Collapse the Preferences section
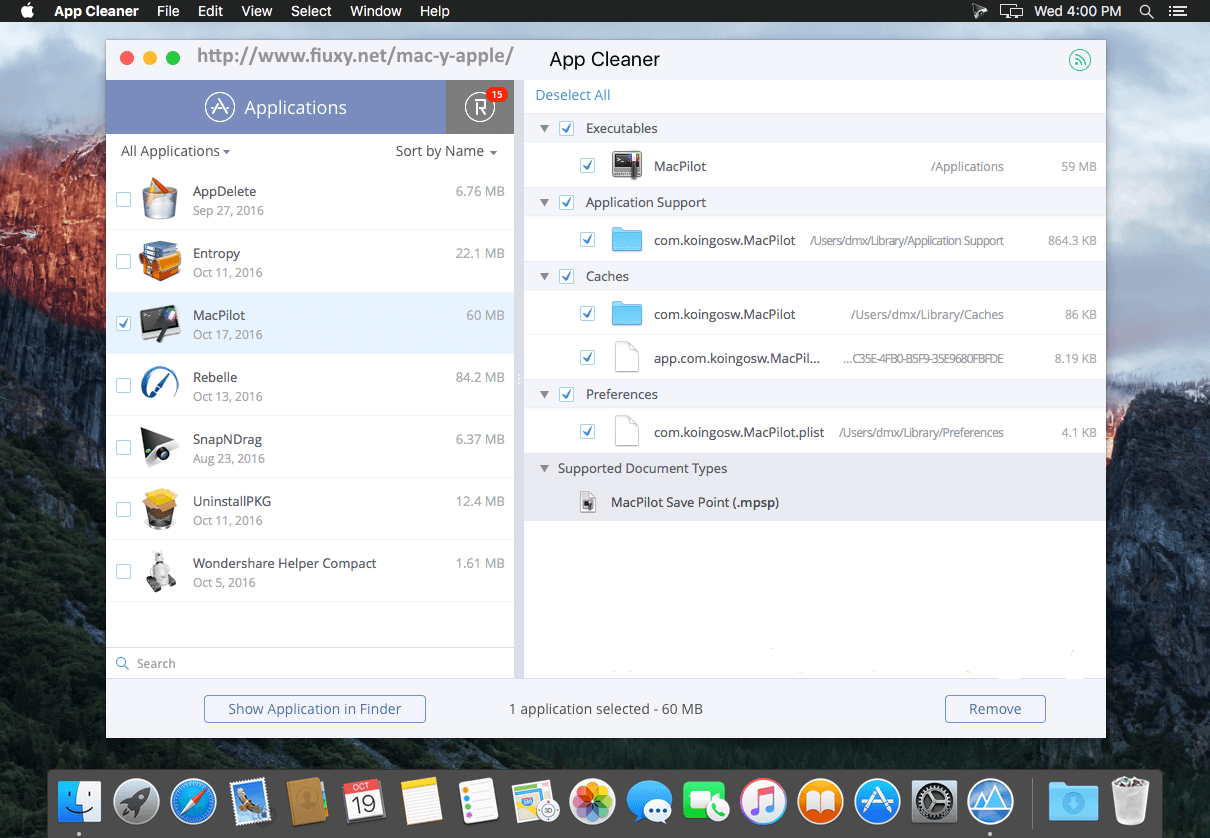1210x838 pixels. click(x=545, y=394)
